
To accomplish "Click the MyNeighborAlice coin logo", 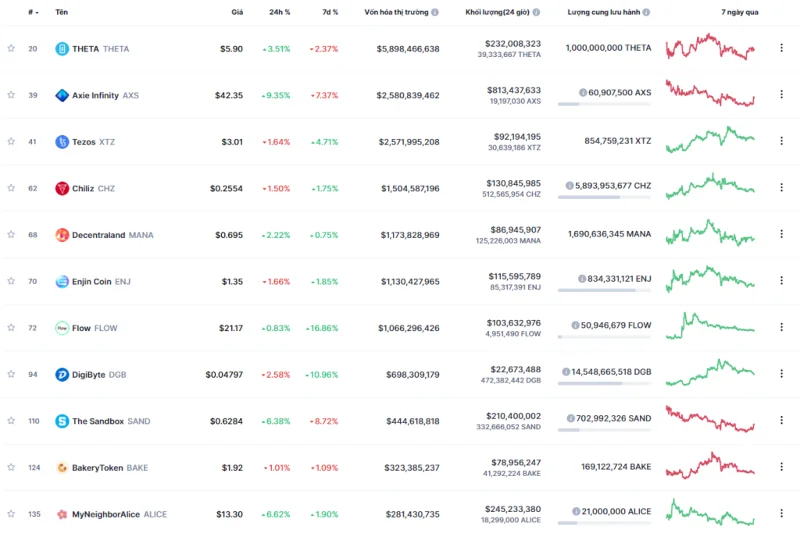I will pos(62,514).
